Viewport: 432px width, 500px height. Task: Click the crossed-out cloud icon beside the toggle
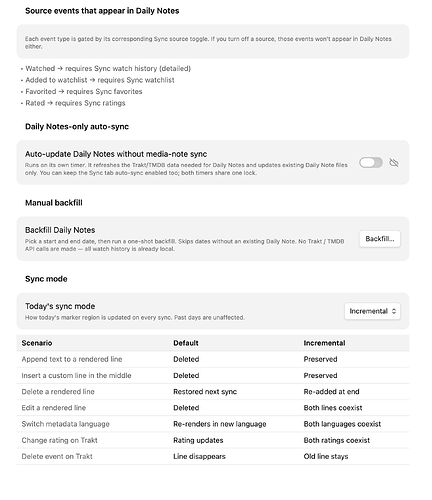click(x=394, y=163)
